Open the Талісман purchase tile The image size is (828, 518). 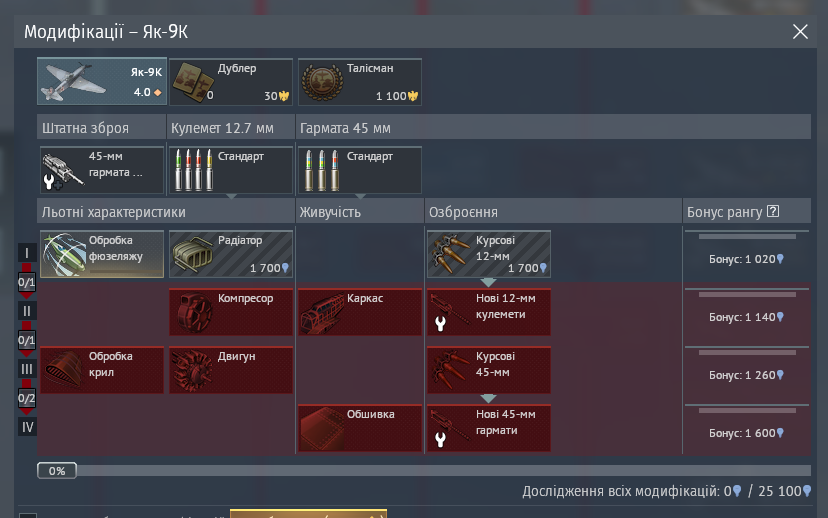(x=360, y=82)
